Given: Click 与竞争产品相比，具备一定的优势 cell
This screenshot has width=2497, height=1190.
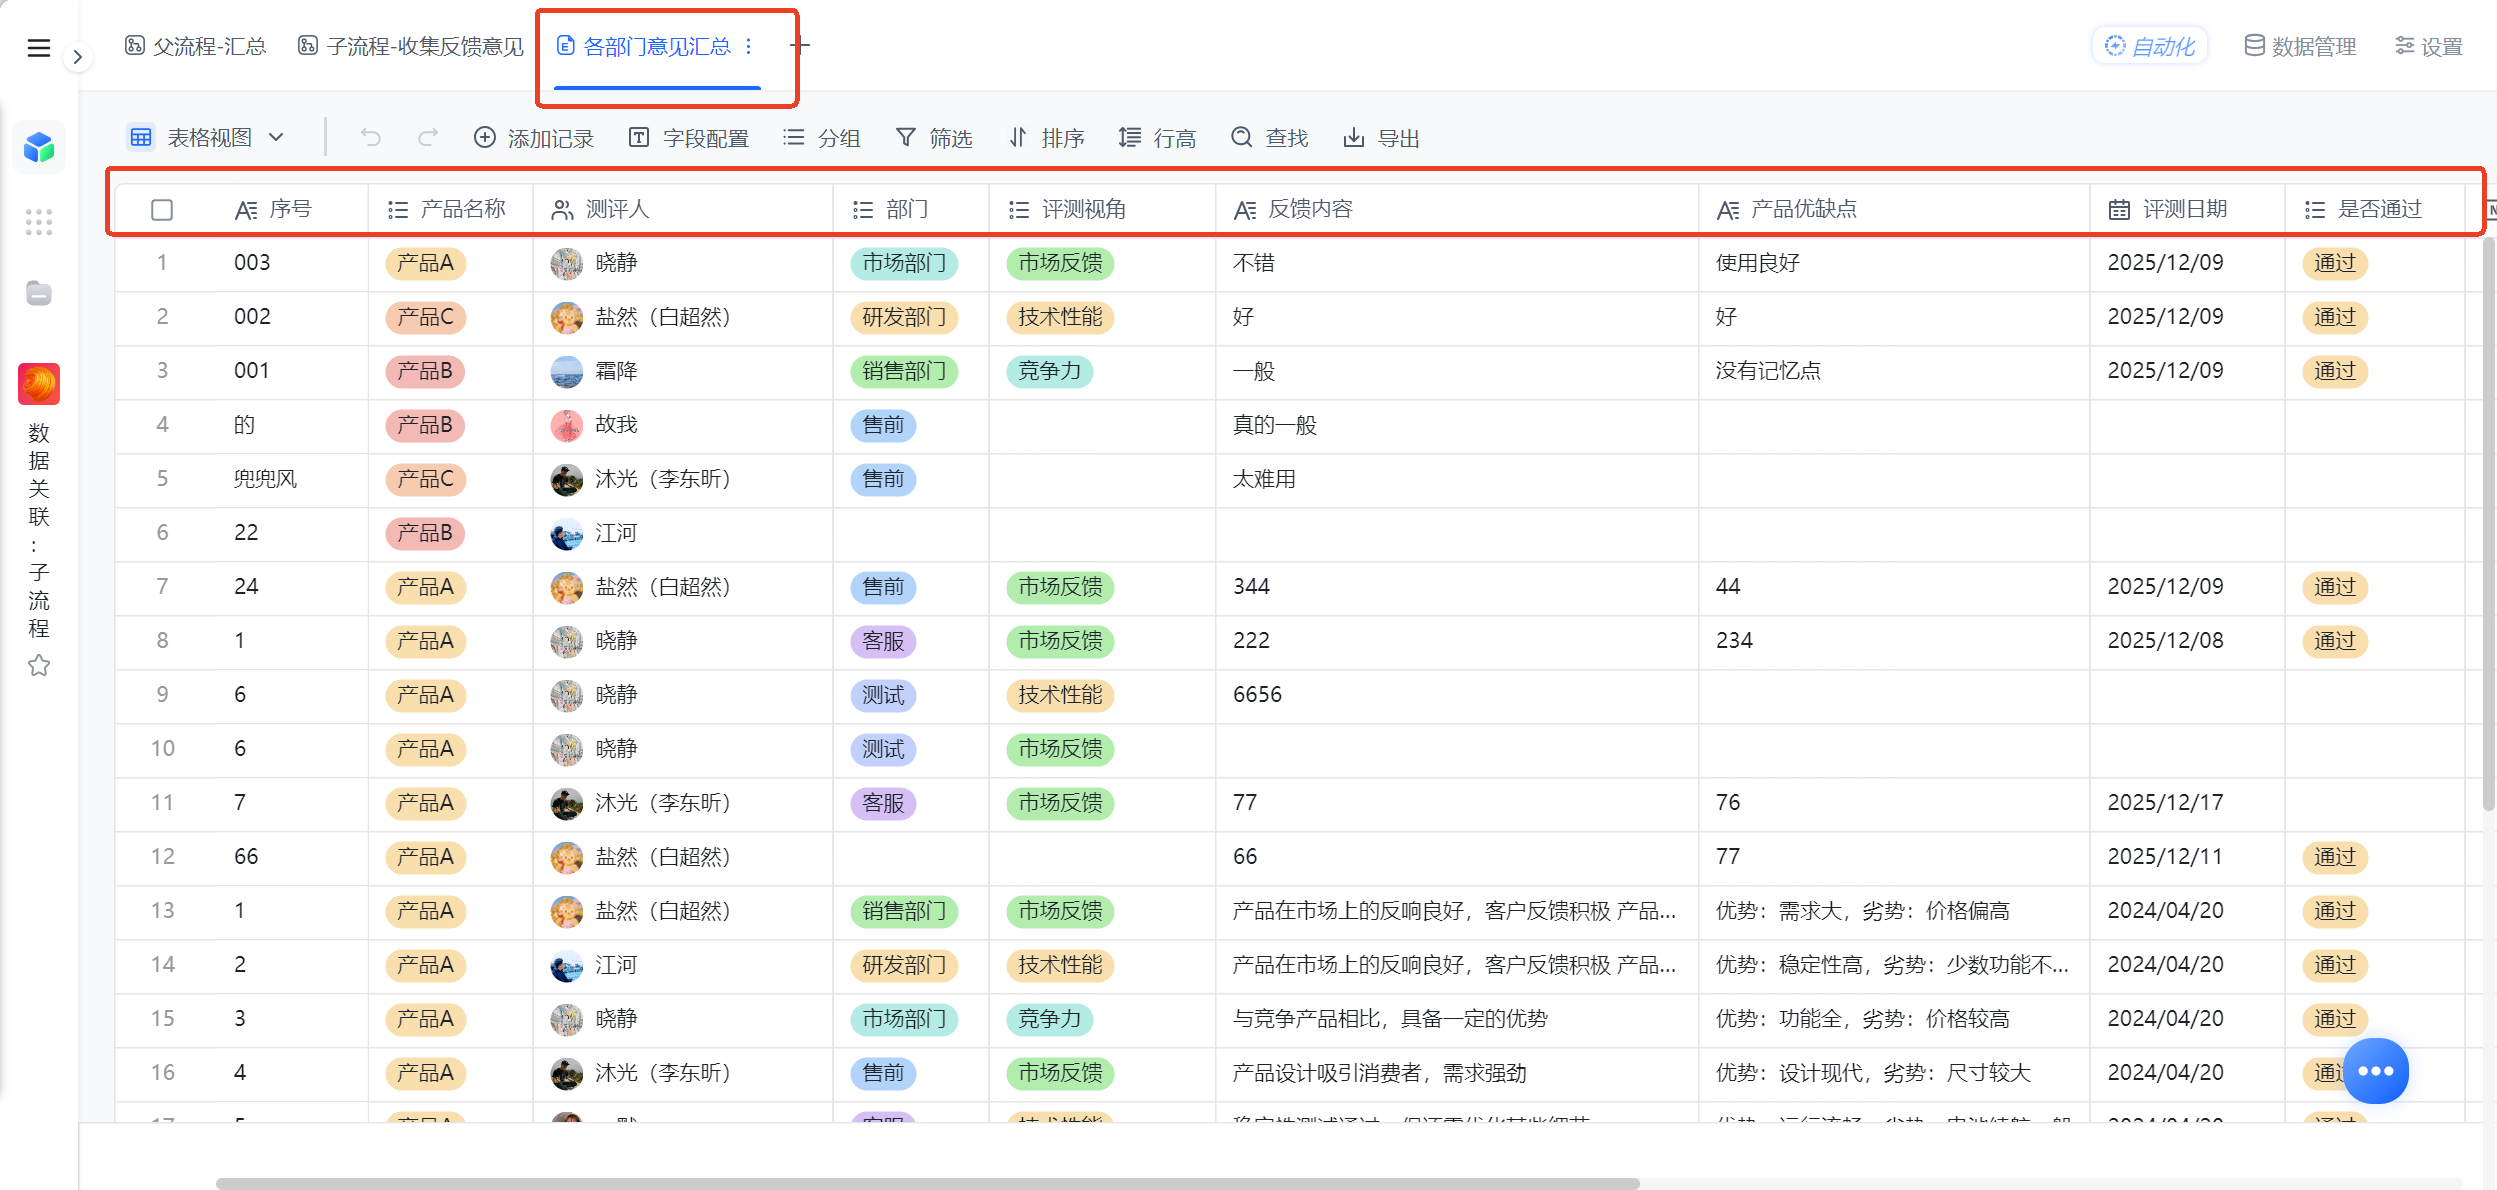Looking at the screenshot, I should pyautogui.click(x=1457, y=1019).
